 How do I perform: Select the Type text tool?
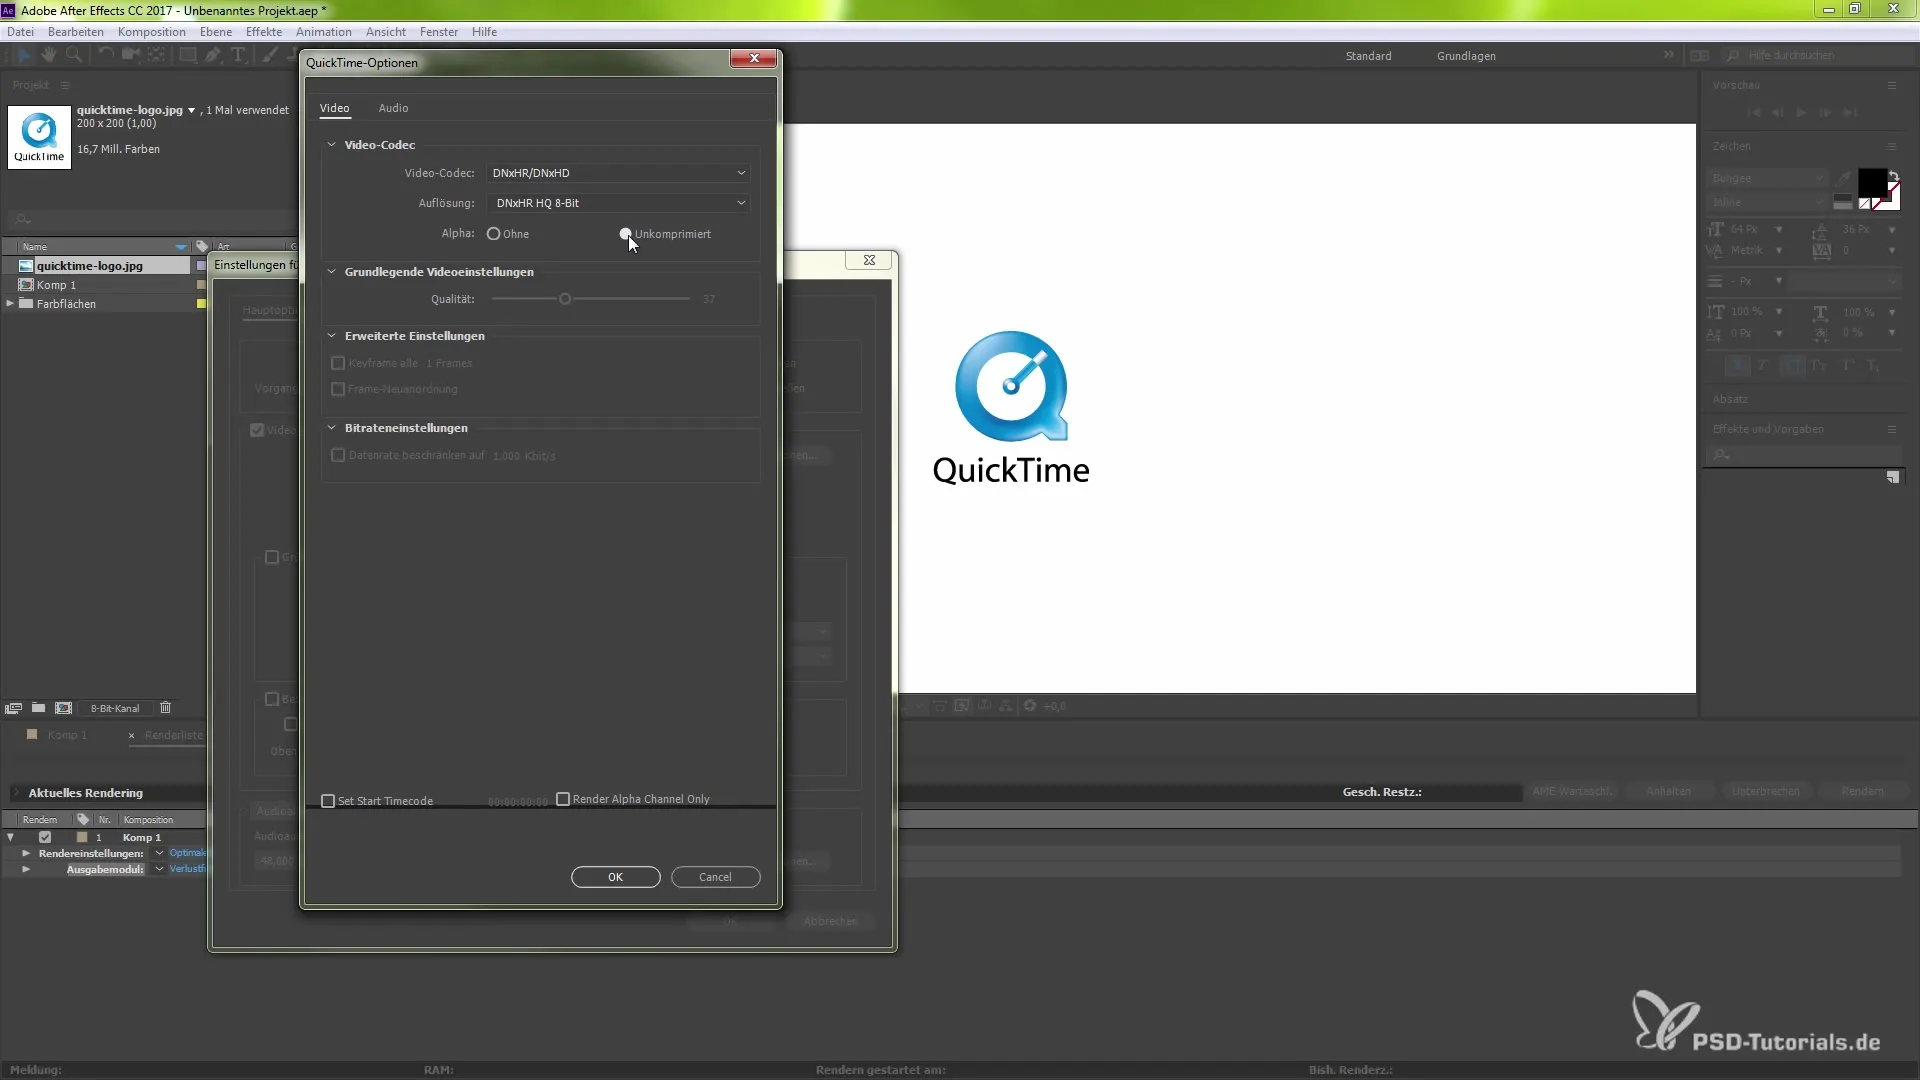coord(238,55)
